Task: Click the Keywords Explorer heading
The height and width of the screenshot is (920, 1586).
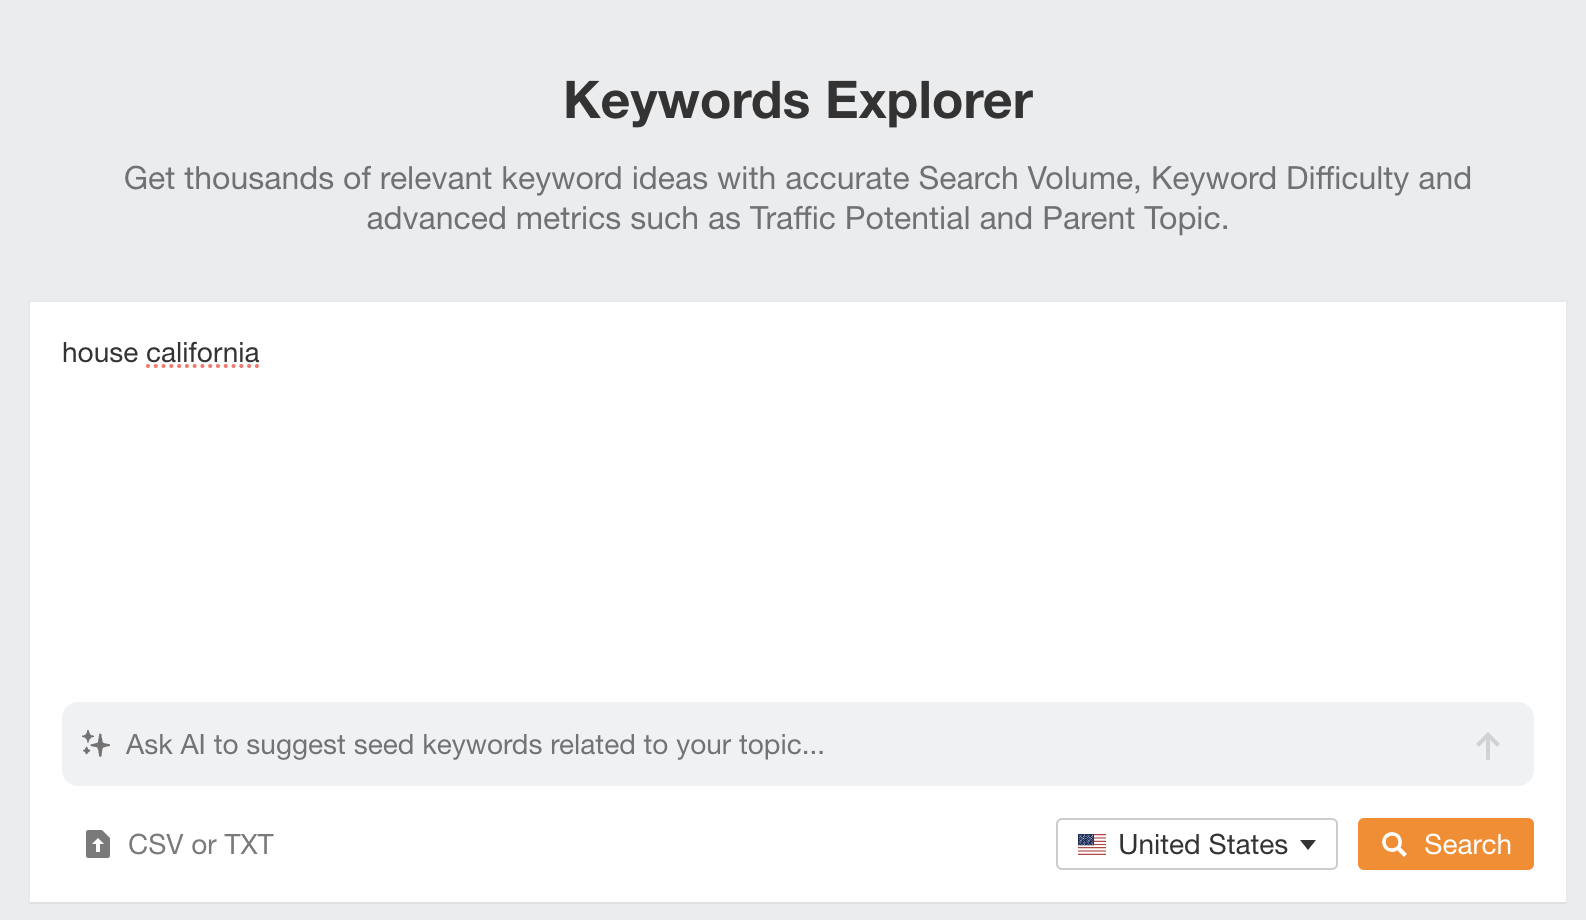Action: [798, 100]
